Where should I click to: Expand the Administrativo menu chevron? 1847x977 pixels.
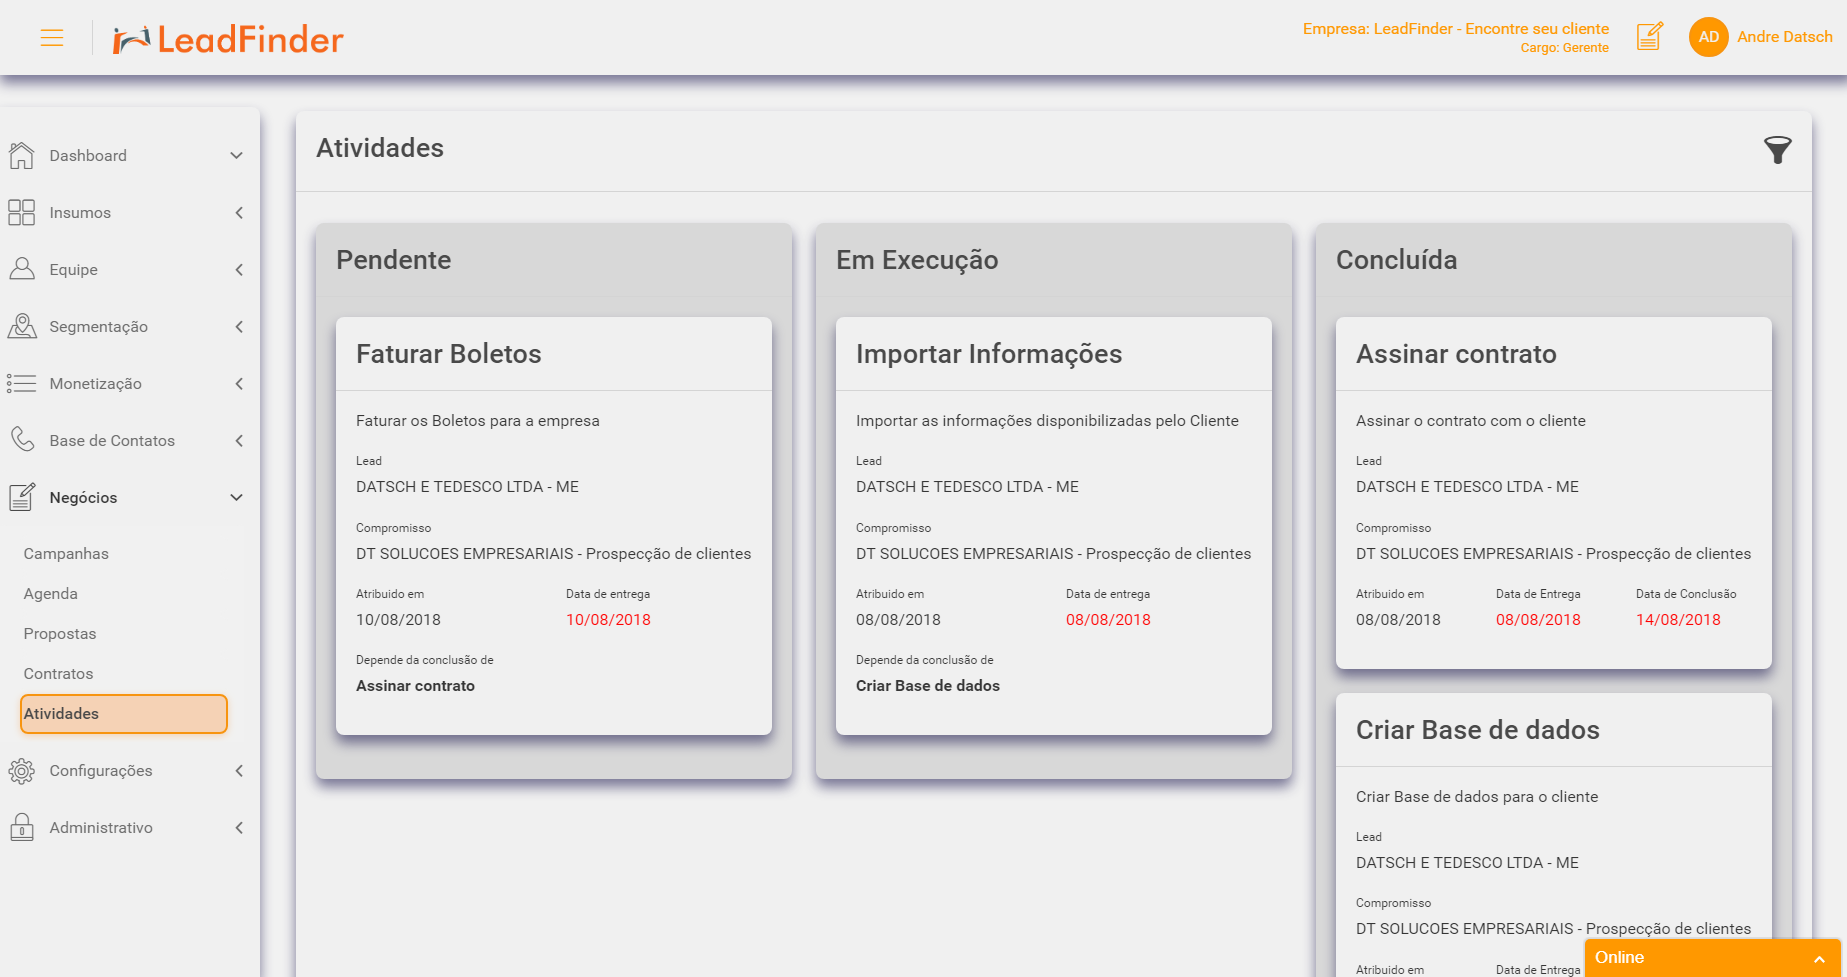[x=239, y=827]
